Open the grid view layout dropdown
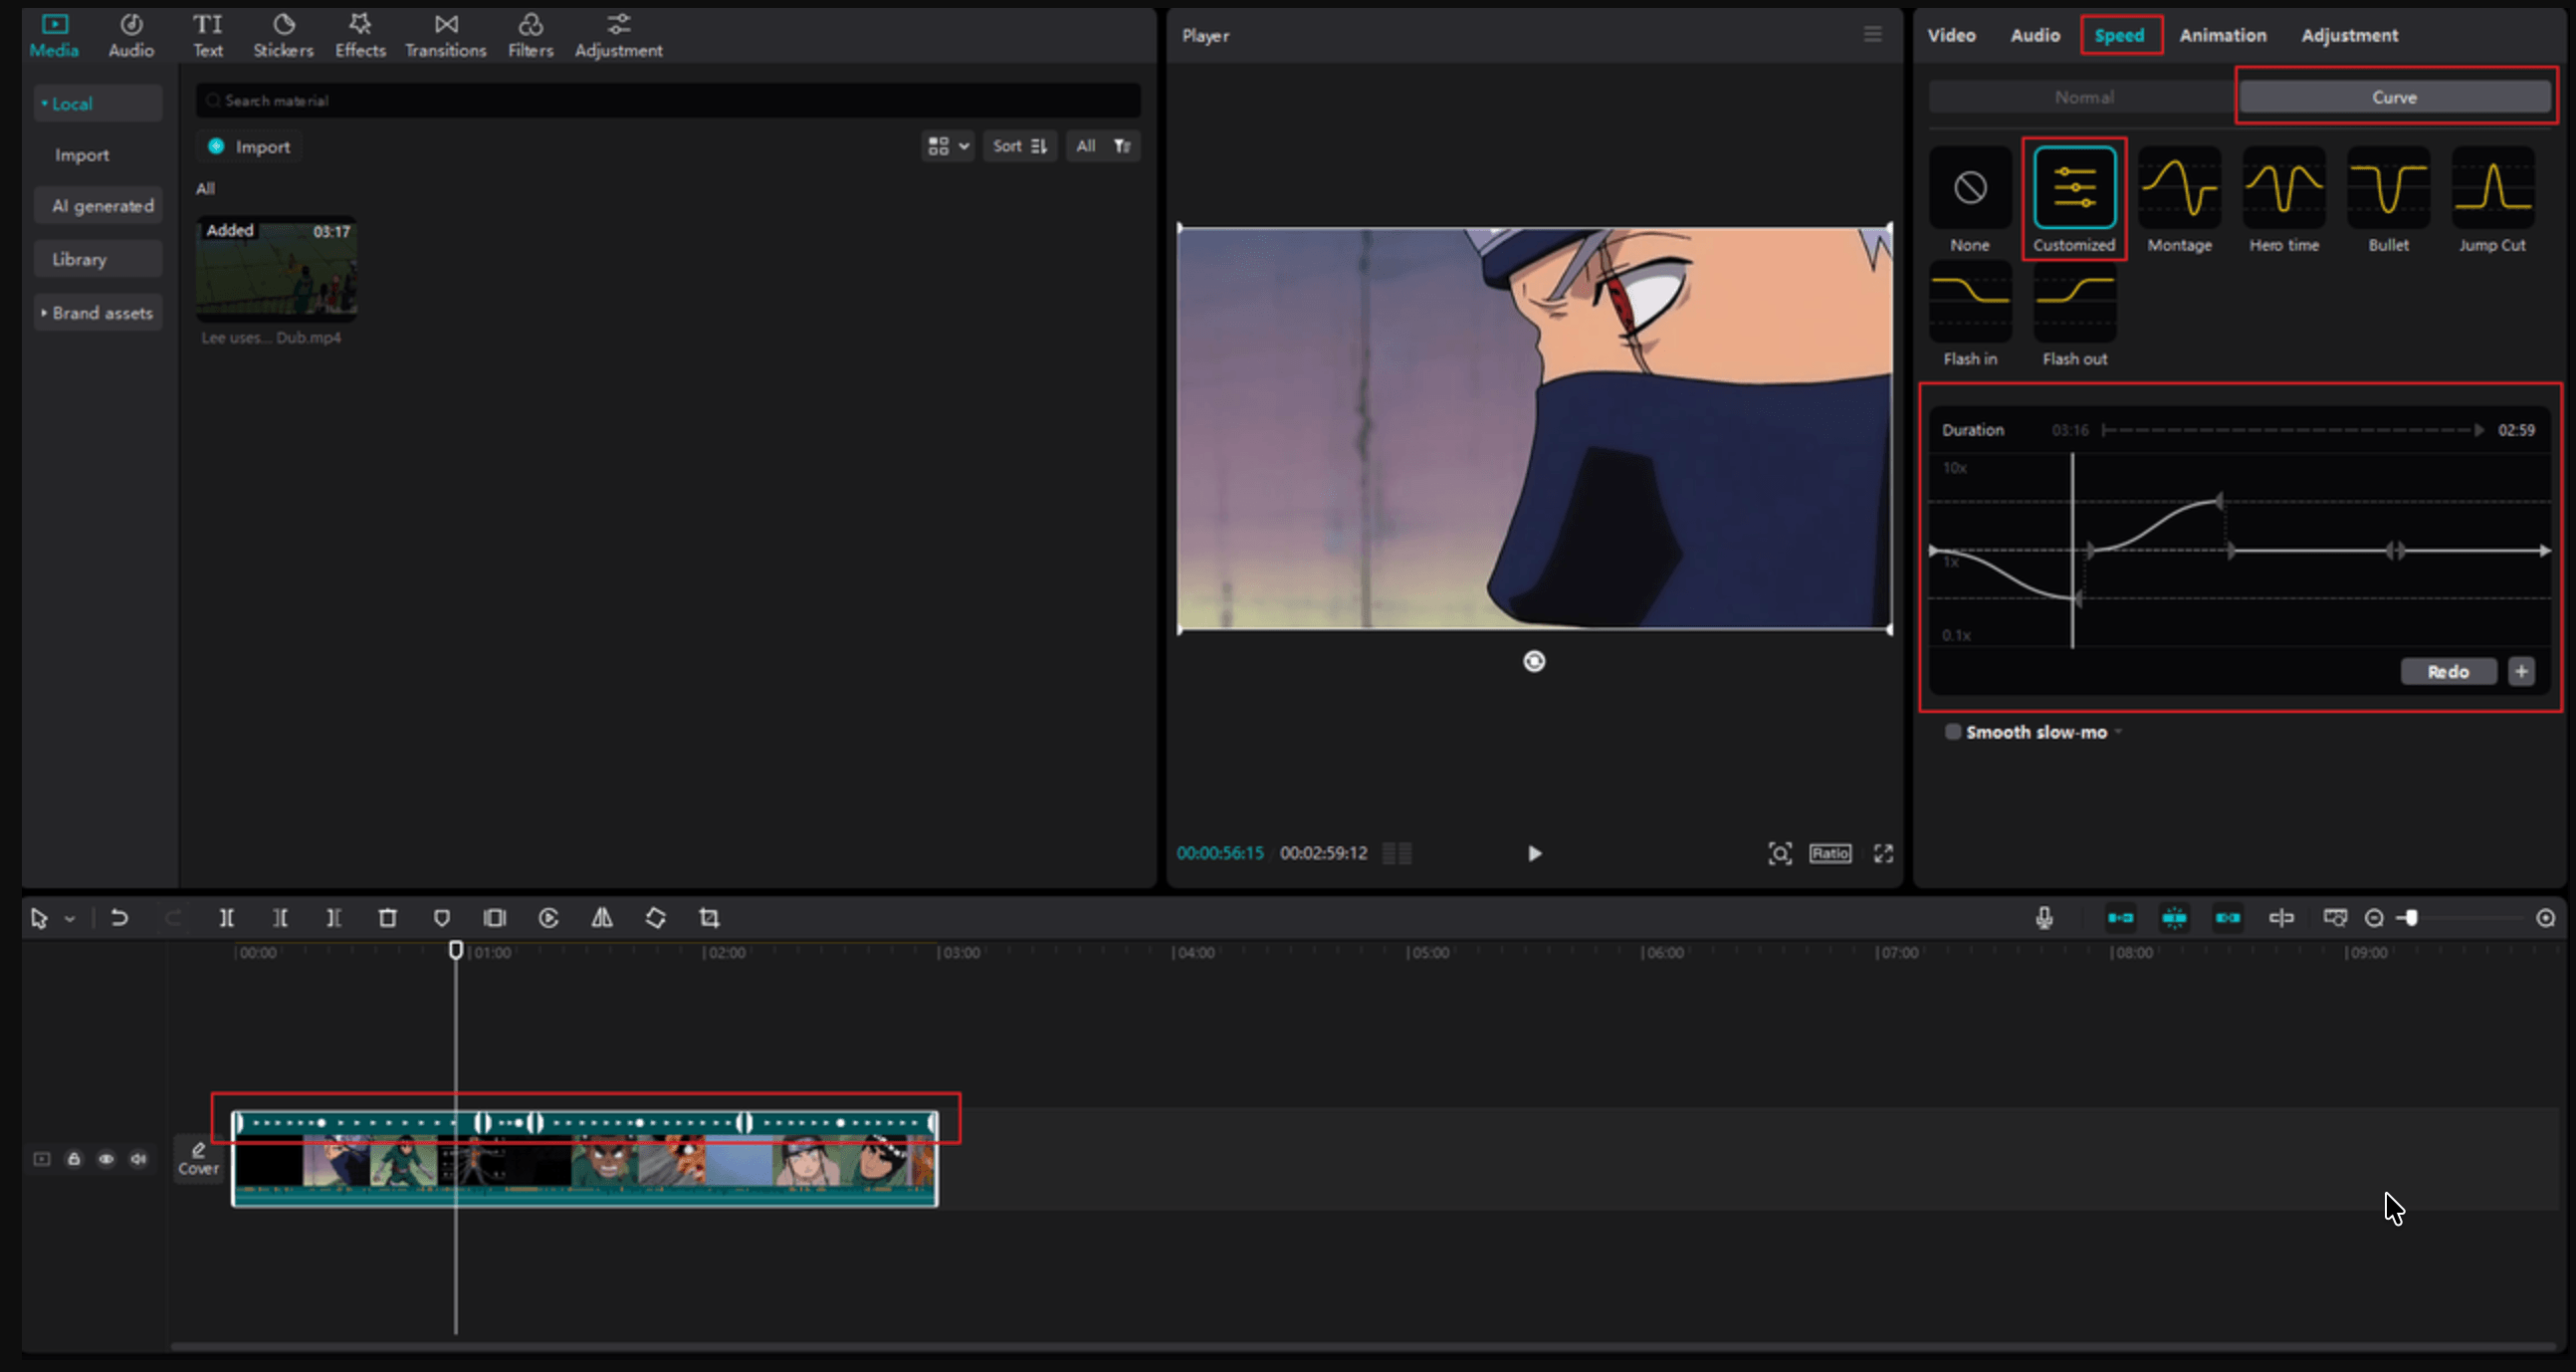 click(x=947, y=146)
